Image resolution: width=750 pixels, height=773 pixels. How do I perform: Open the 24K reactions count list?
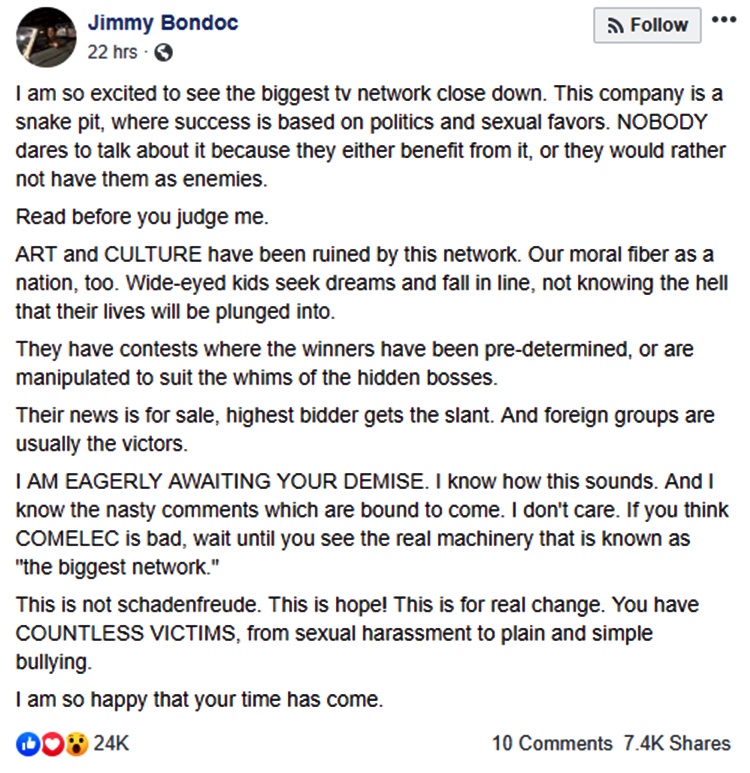[x=111, y=743]
